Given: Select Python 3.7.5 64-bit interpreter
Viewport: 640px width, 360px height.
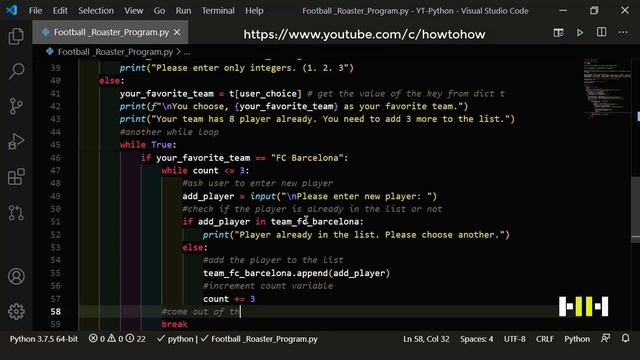Looking at the screenshot, I should point(44,339).
